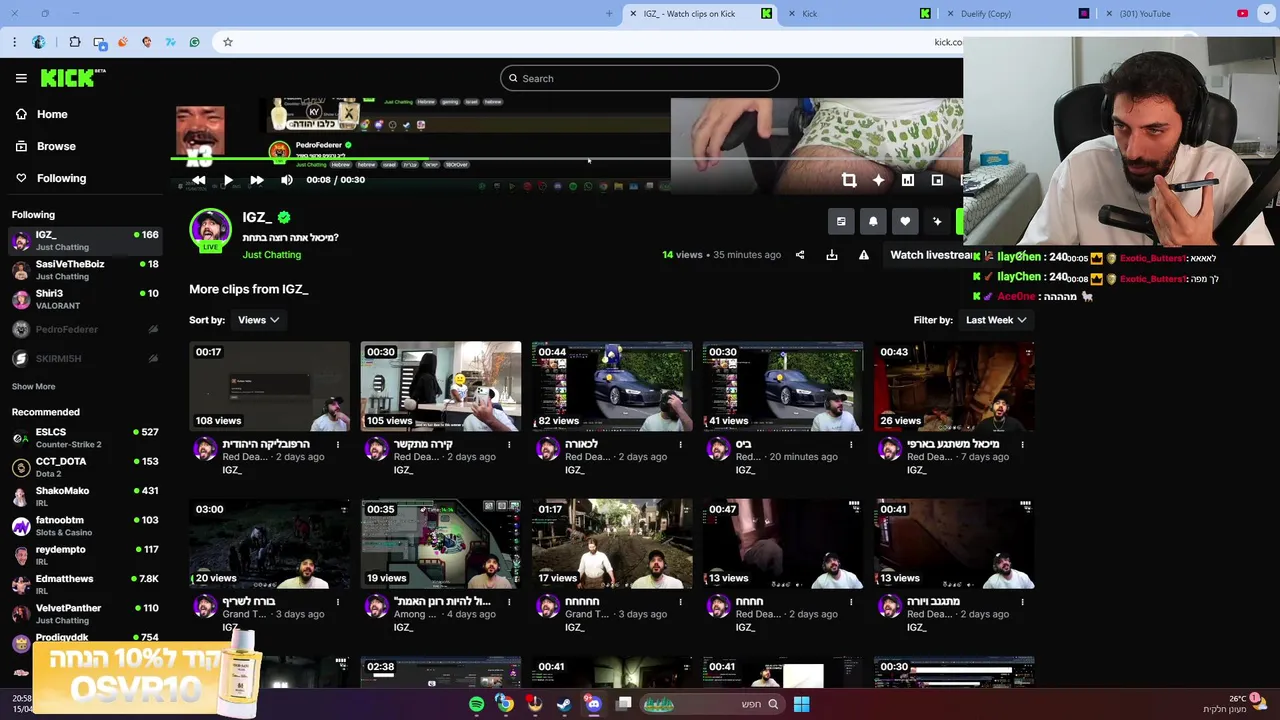This screenshot has height=720, width=1280.
Task: Open fatnoobtm recommended channel
Action: [x=84, y=525]
